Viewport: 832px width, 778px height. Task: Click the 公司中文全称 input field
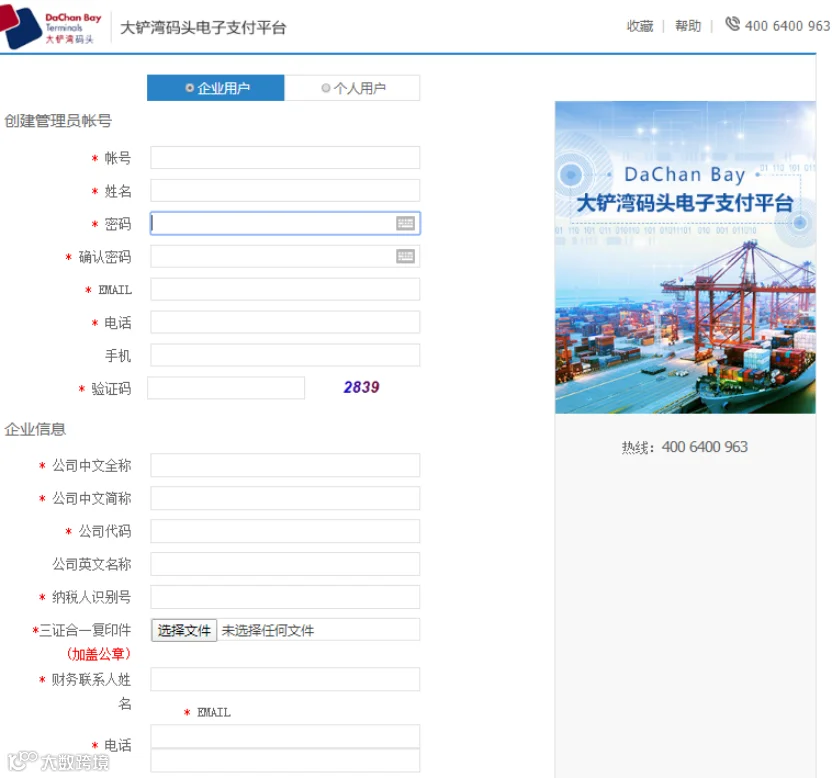pos(285,465)
